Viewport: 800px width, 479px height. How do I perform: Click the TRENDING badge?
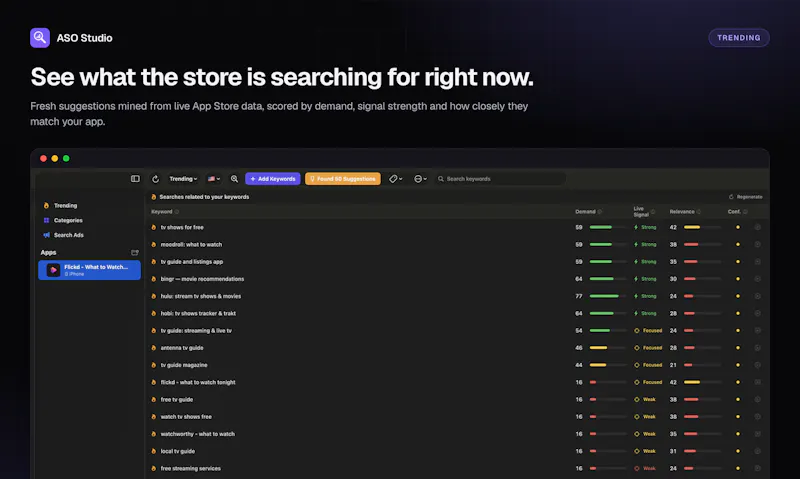click(739, 38)
